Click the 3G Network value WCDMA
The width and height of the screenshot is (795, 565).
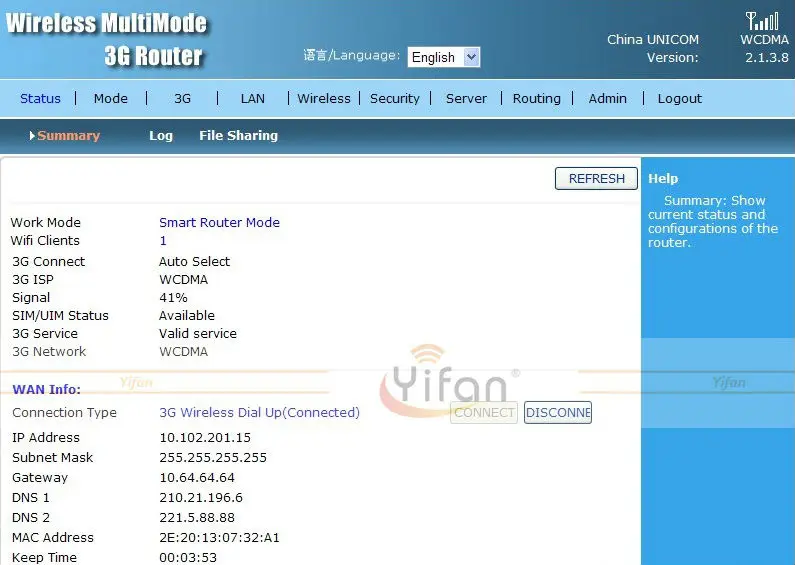click(184, 351)
